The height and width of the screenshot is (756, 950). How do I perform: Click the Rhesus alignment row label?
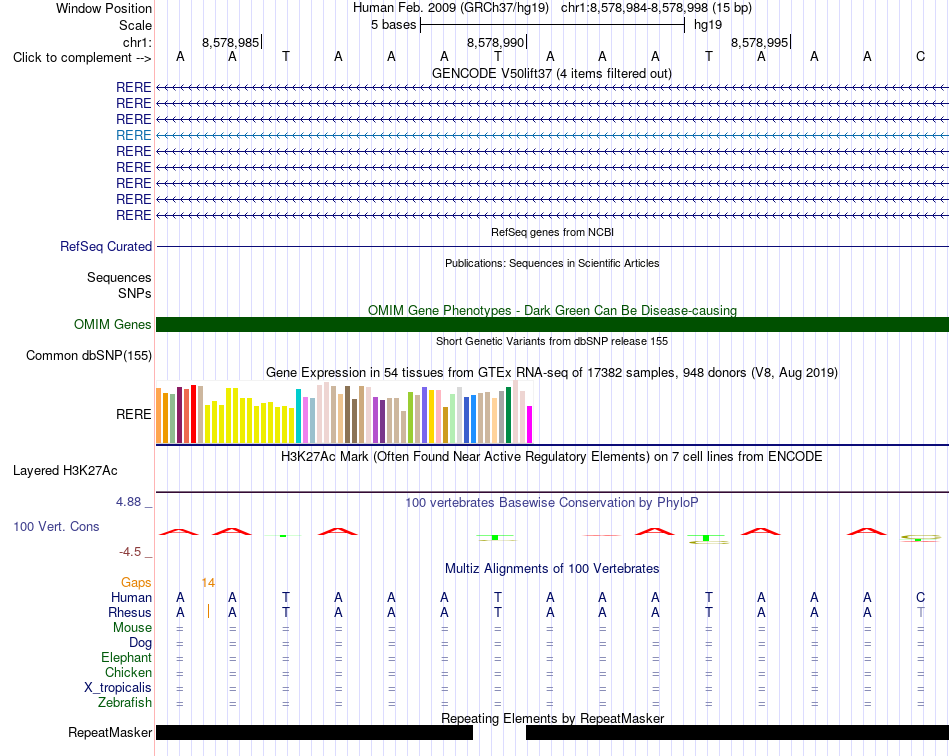tap(130, 612)
